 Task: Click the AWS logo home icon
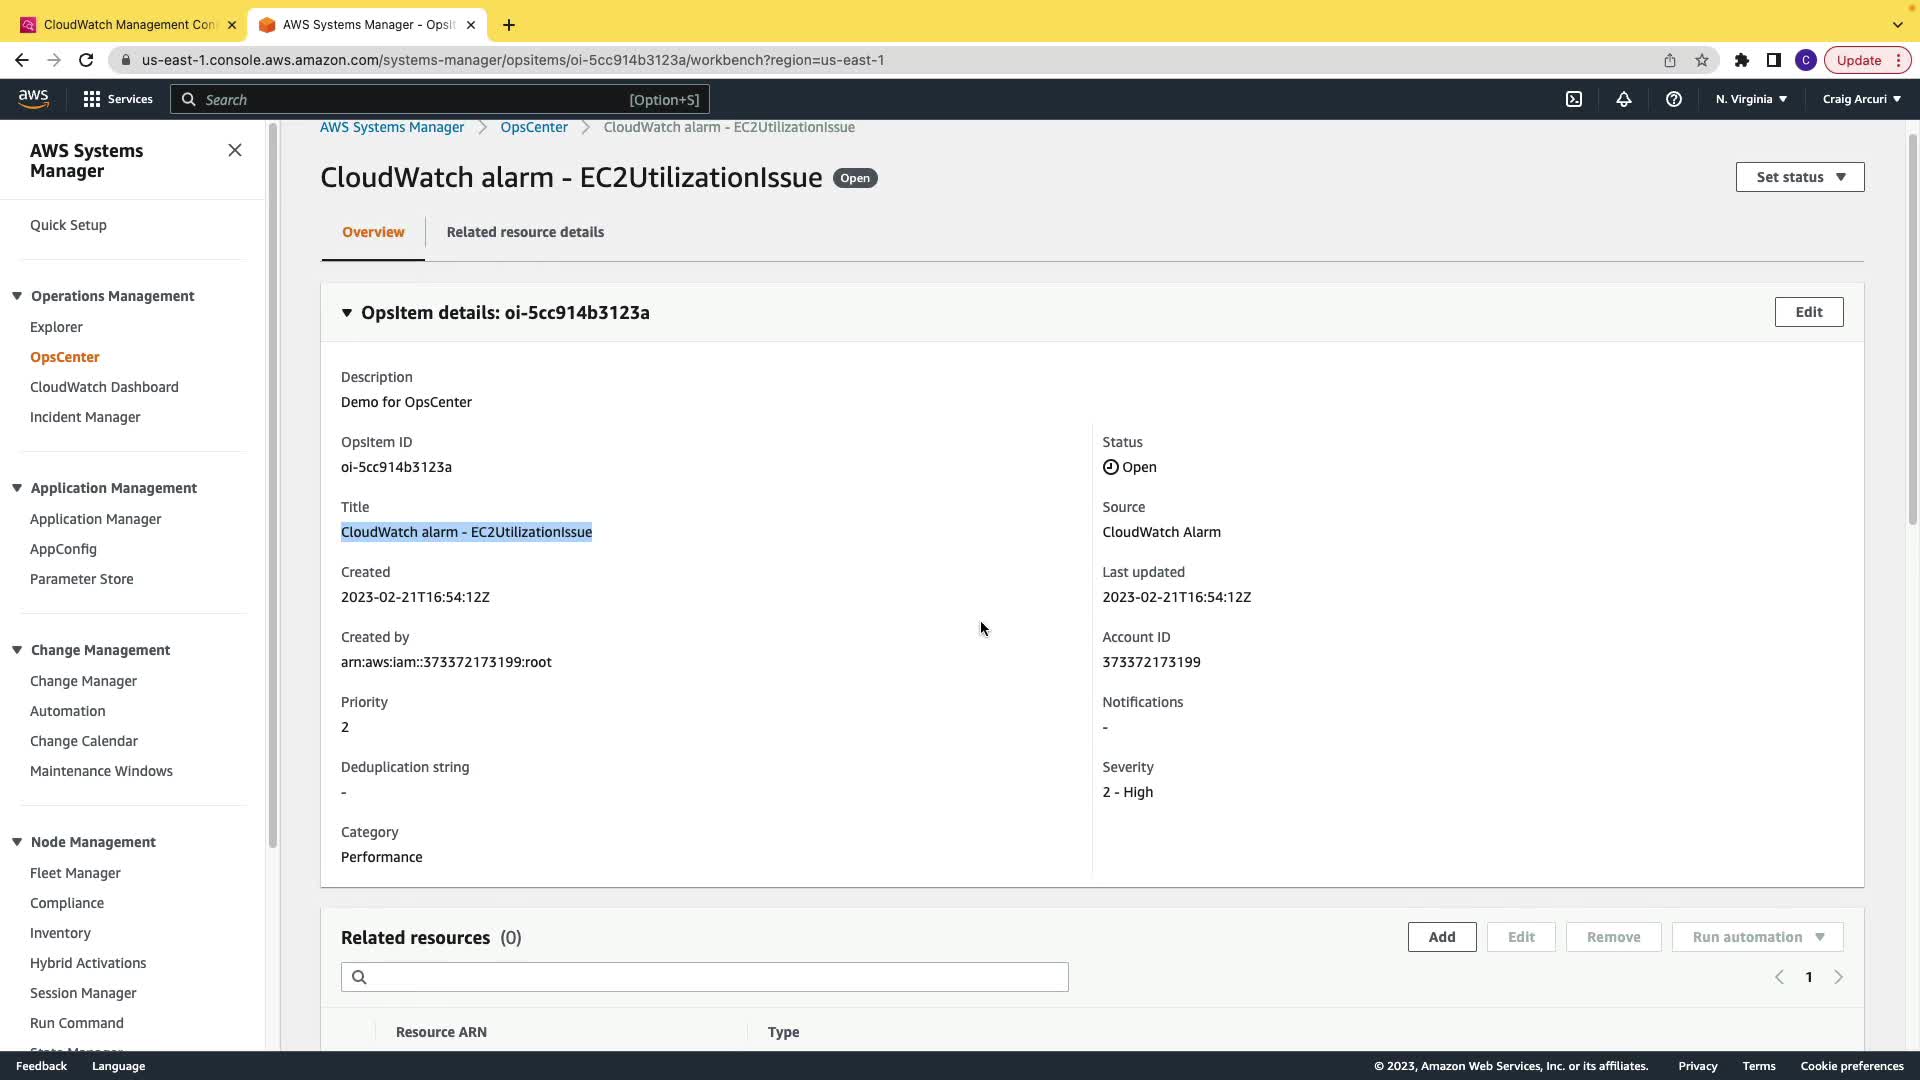33,99
